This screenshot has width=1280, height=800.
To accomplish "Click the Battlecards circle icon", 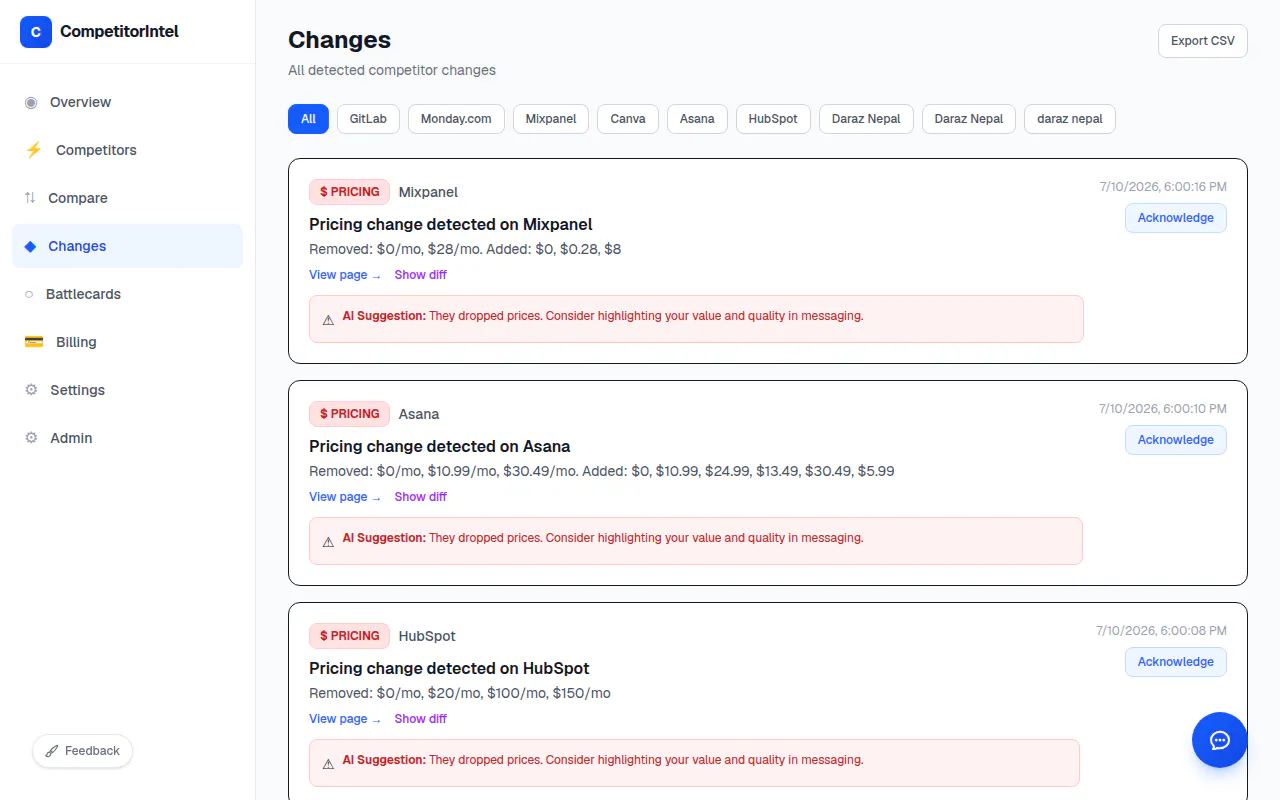I will click(29, 294).
